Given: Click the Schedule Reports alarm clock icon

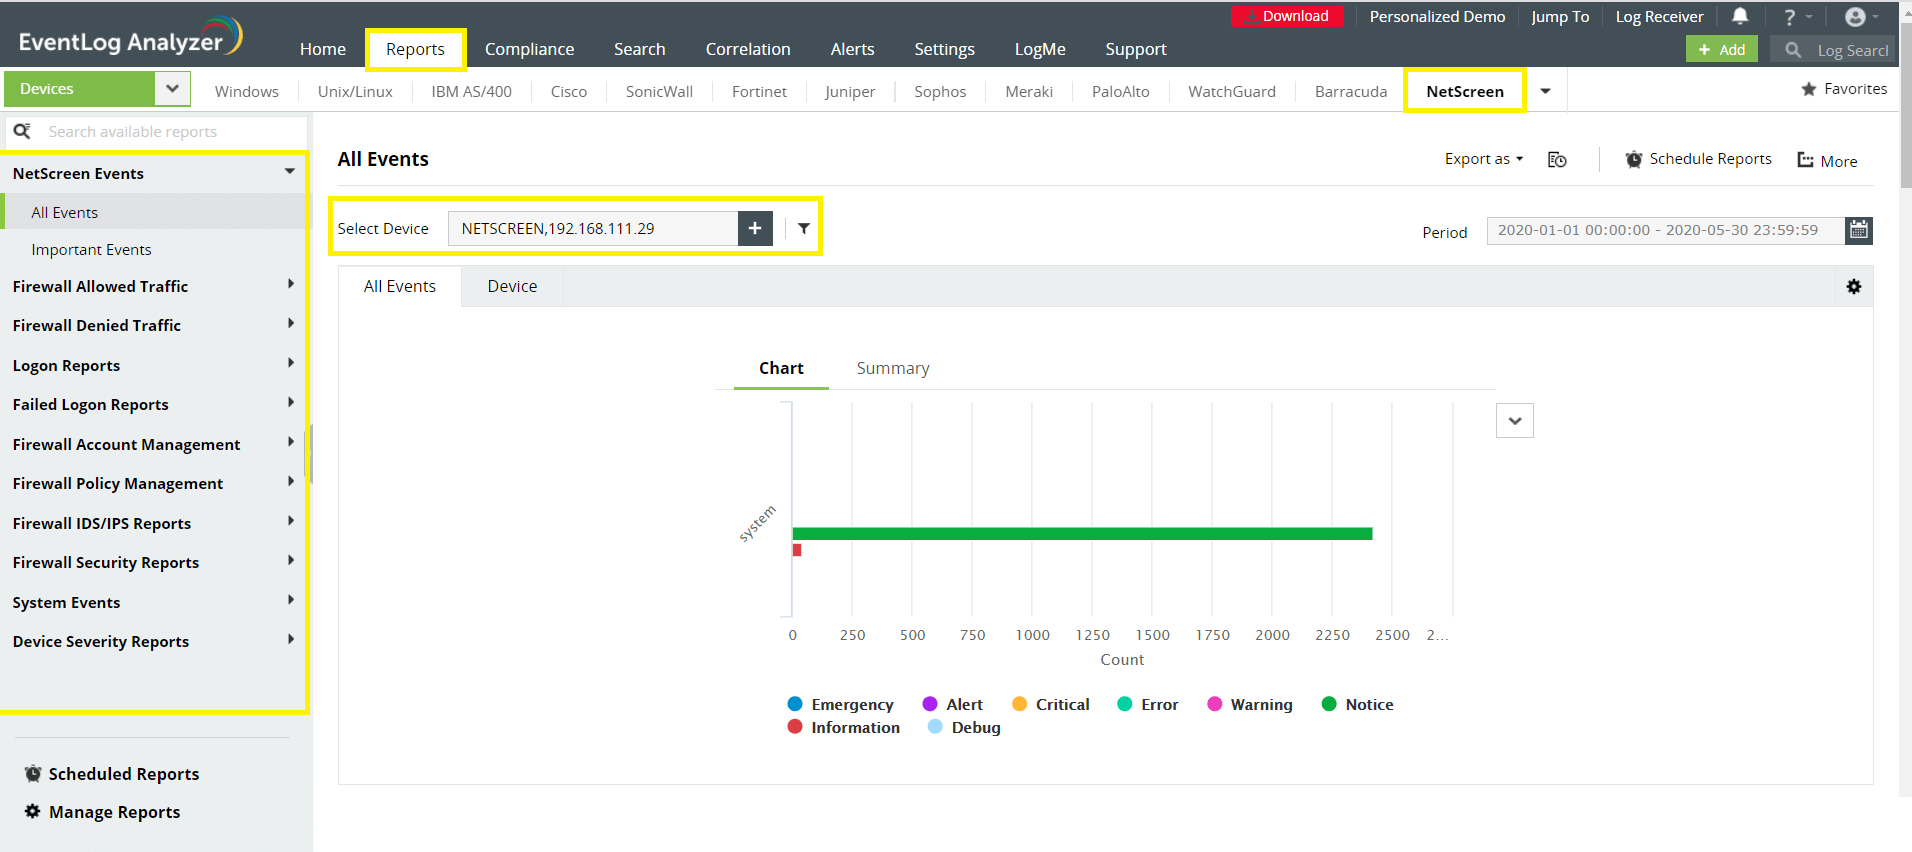Looking at the screenshot, I should point(1634,159).
